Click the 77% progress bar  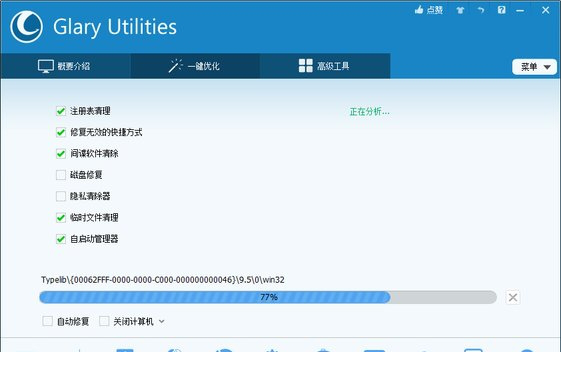point(268,297)
